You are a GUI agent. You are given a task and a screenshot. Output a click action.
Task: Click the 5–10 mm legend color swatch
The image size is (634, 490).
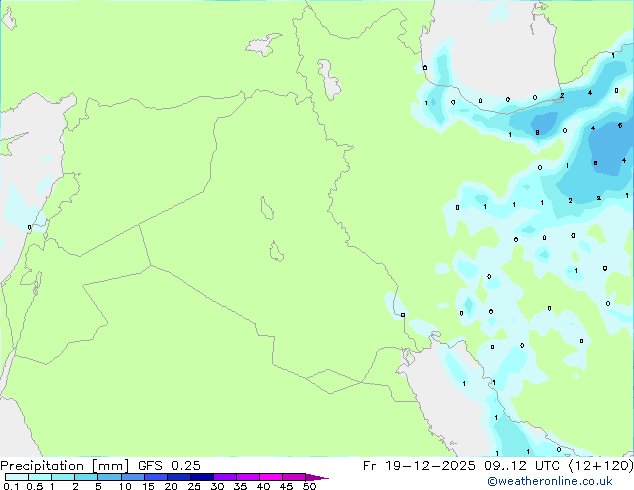109,477
